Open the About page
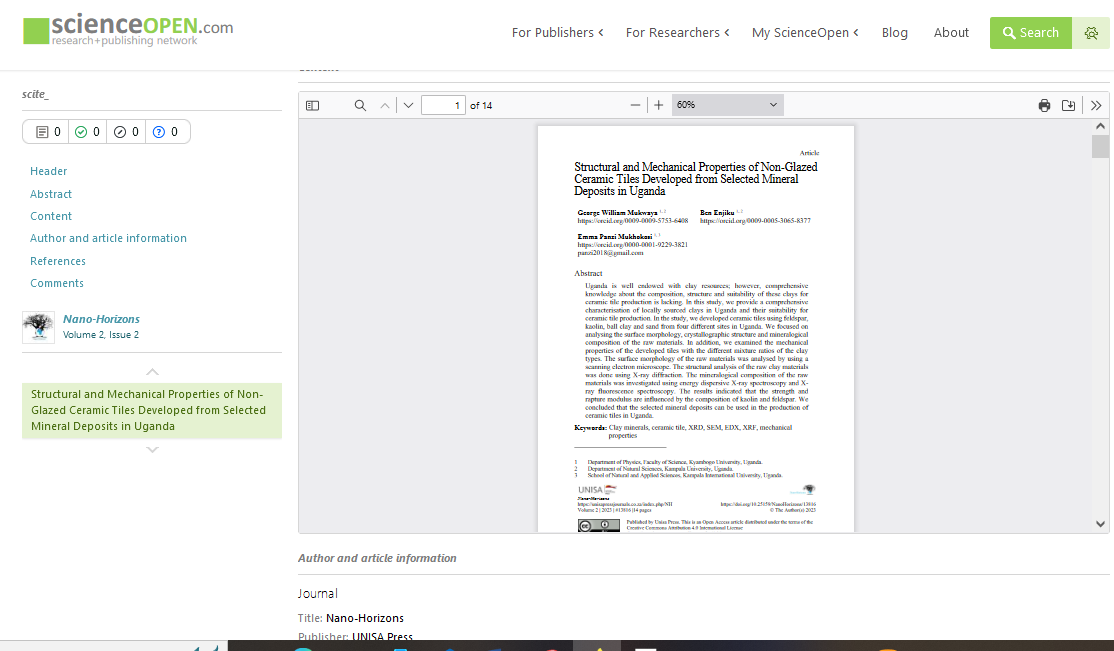This screenshot has width=1114, height=651. click(x=951, y=33)
